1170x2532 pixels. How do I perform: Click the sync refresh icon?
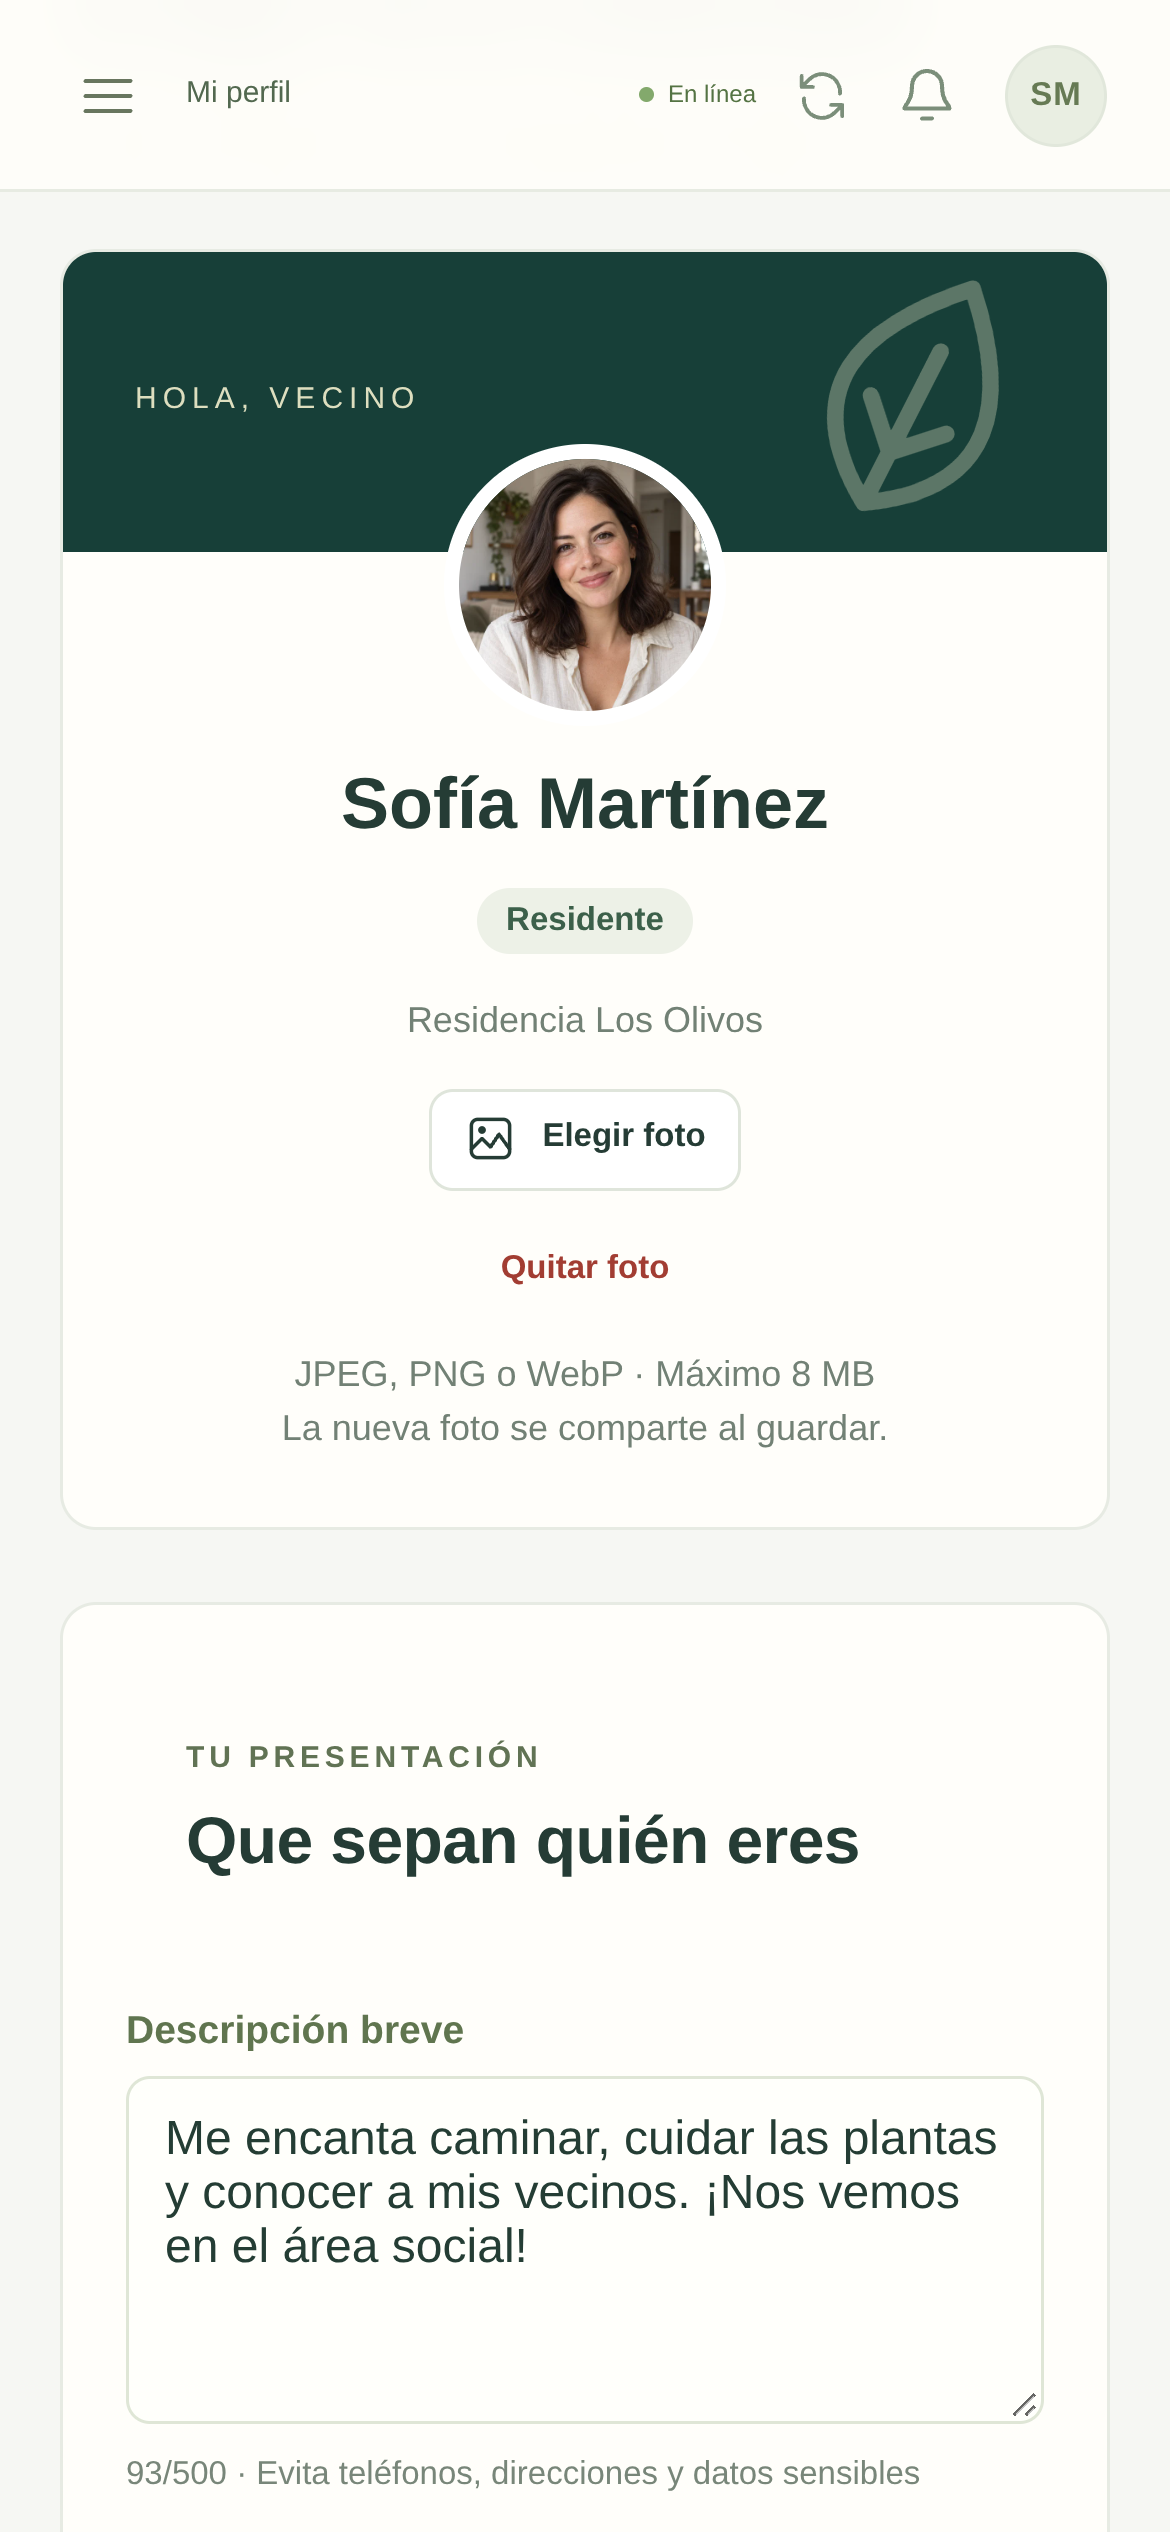click(822, 96)
